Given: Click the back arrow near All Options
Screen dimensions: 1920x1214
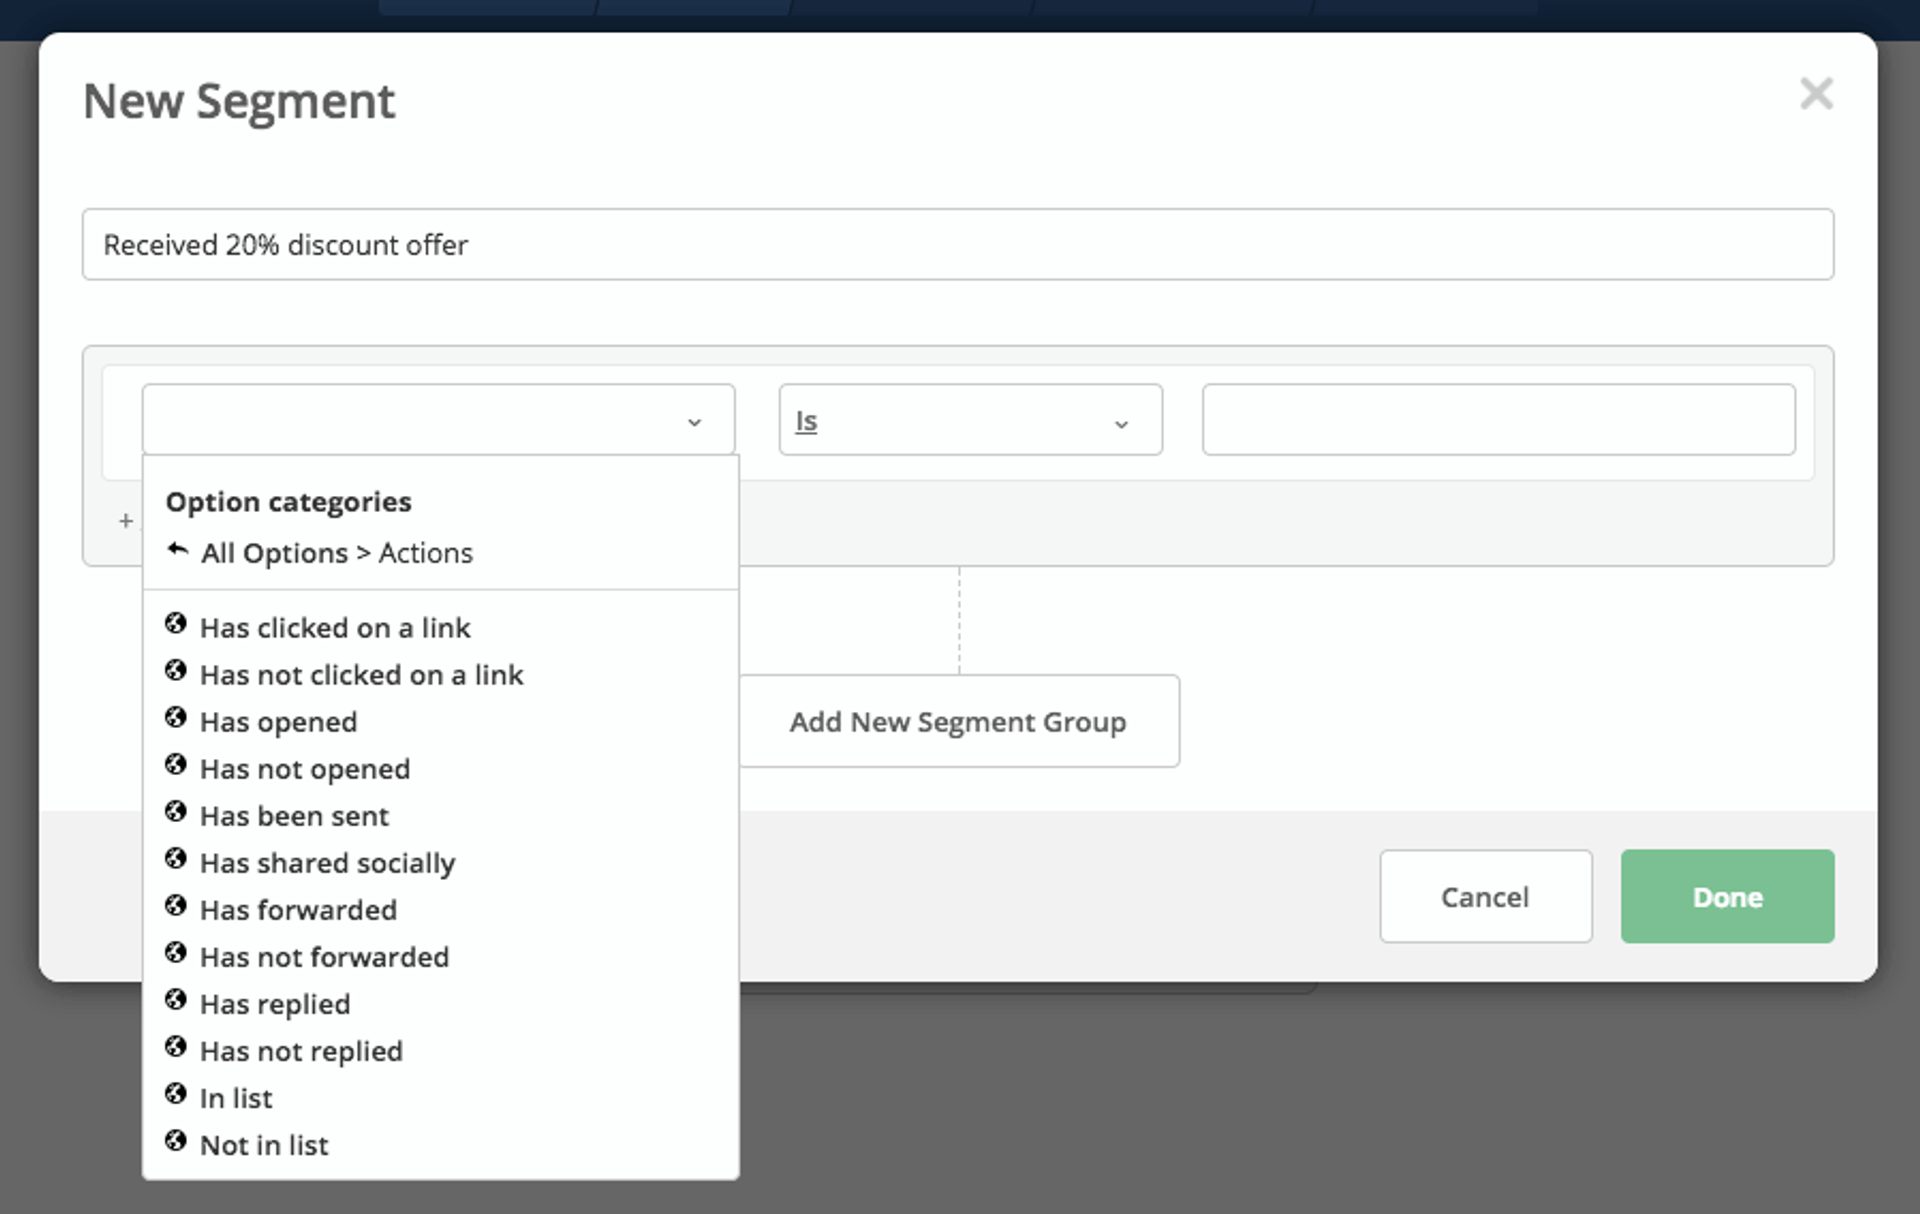Looking at the screenshot, I should pyautogui.click(x=177, y=549).
